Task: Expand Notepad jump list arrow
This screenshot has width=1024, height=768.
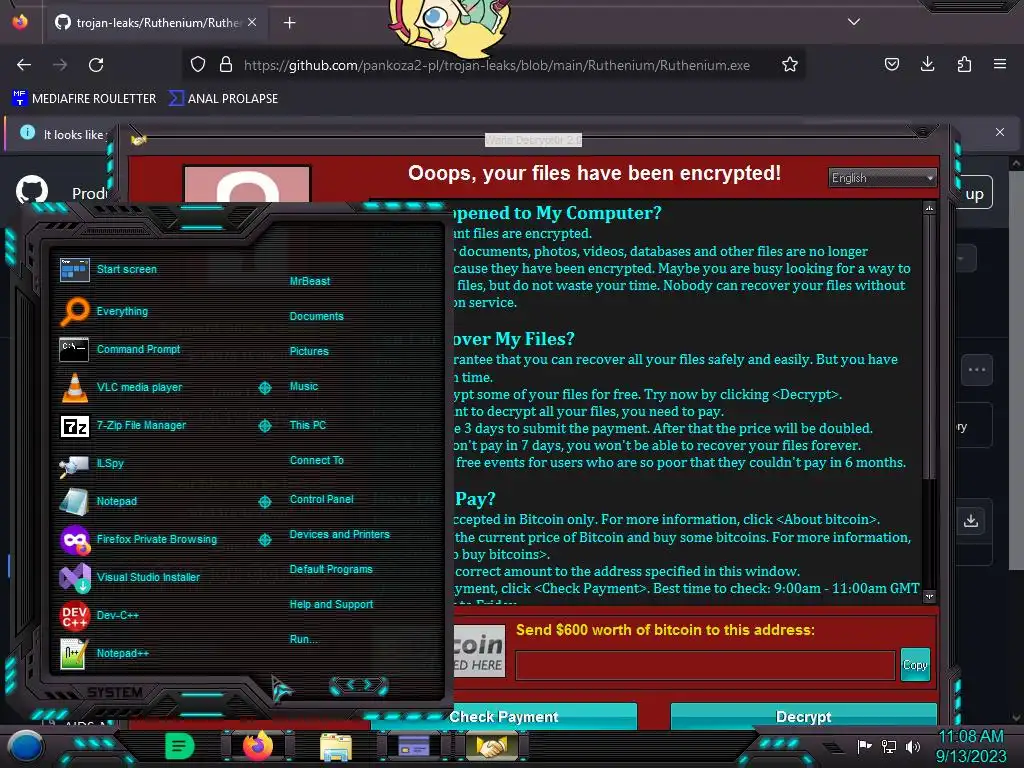Action: [264, 502]
